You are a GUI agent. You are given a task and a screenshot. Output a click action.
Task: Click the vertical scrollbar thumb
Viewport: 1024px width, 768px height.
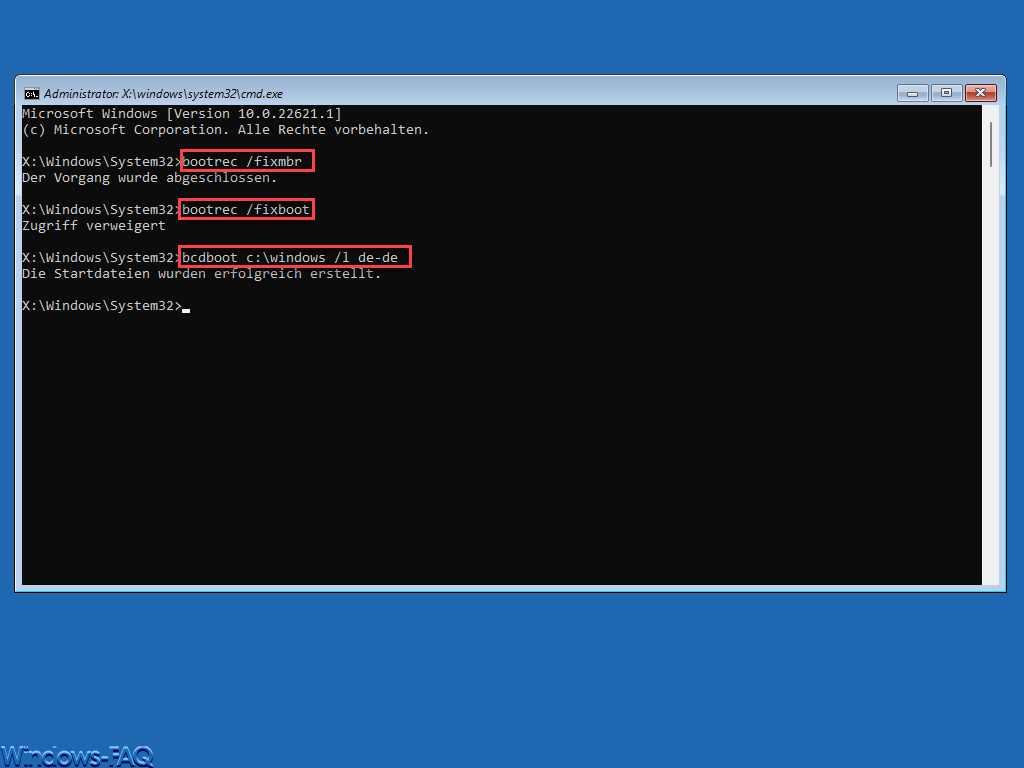tap(991, 144)
